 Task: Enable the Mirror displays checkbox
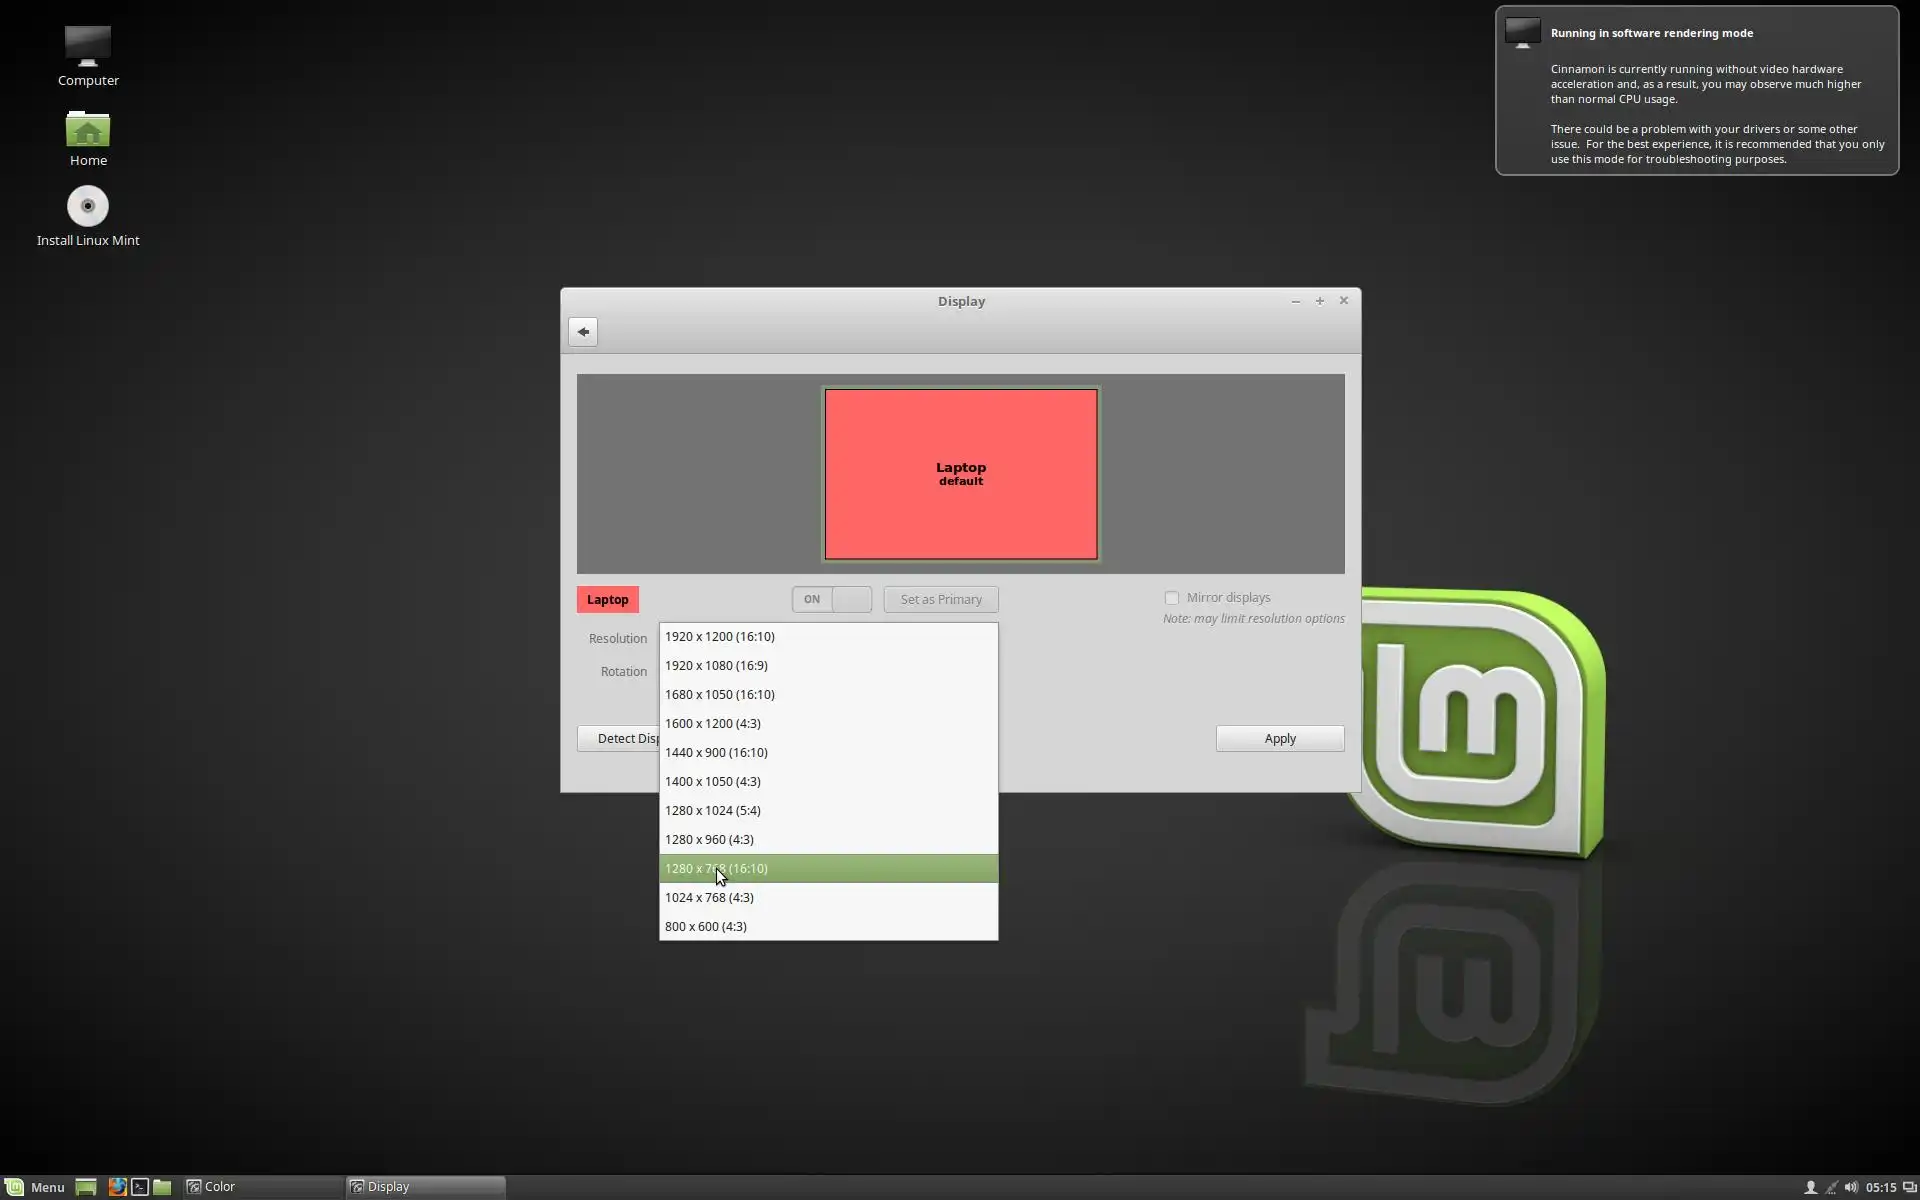tap(1172, 598)
